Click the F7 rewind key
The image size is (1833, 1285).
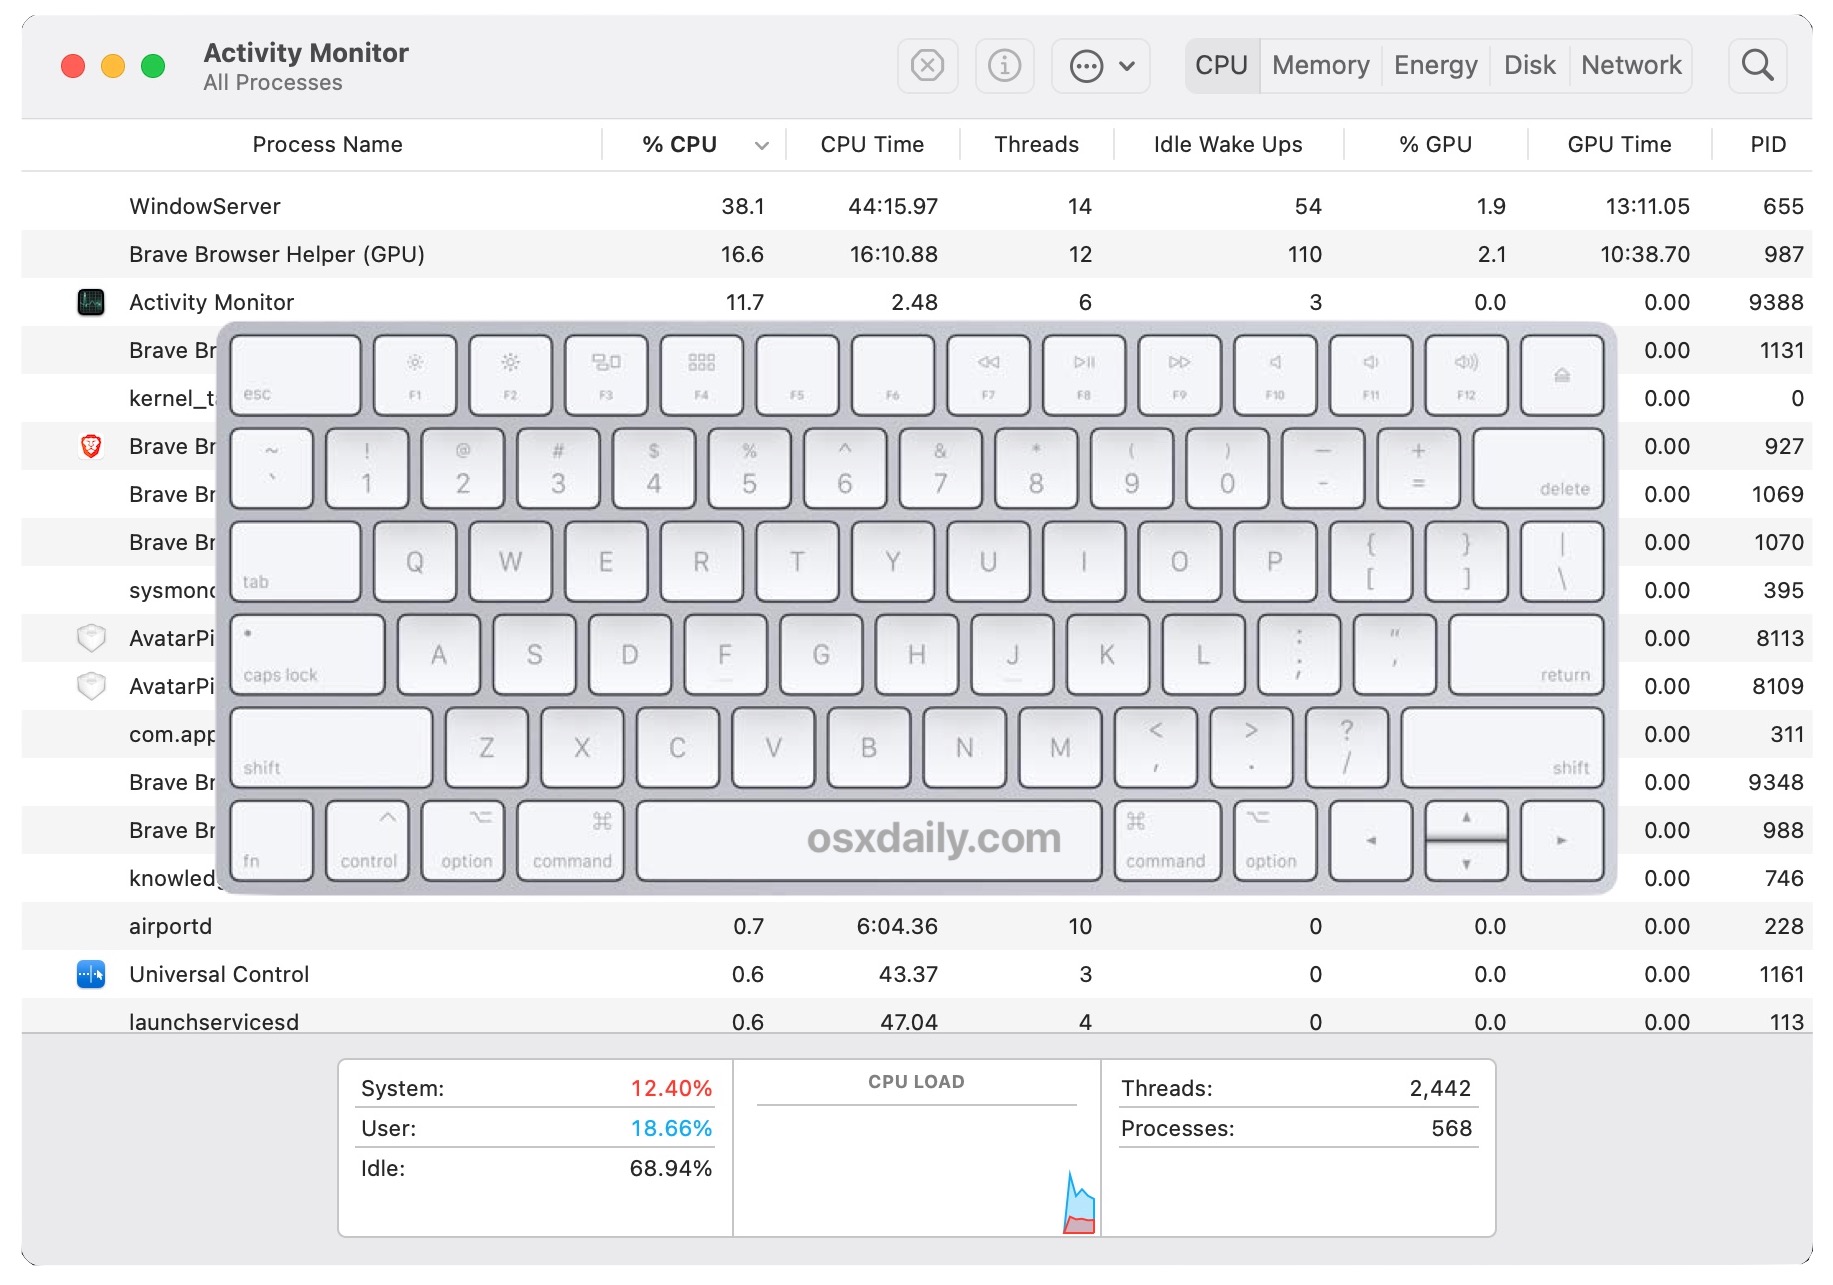click(x=988, y=375)
